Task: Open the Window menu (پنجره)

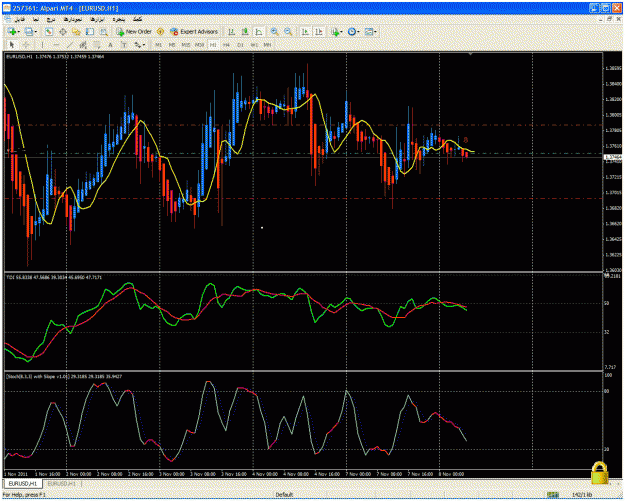Action: [x=119, y=19]
